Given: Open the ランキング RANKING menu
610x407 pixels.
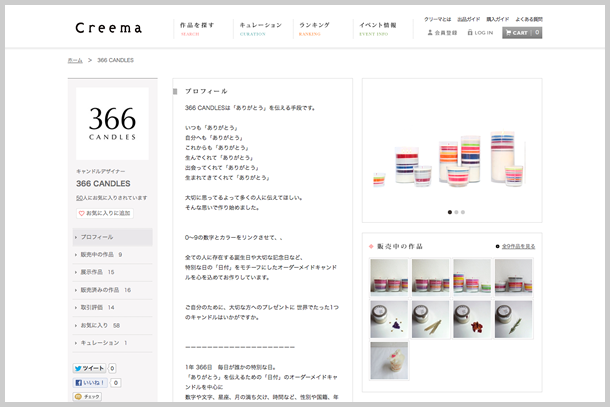Looking at the screenshot, I should tap(314, 29).
